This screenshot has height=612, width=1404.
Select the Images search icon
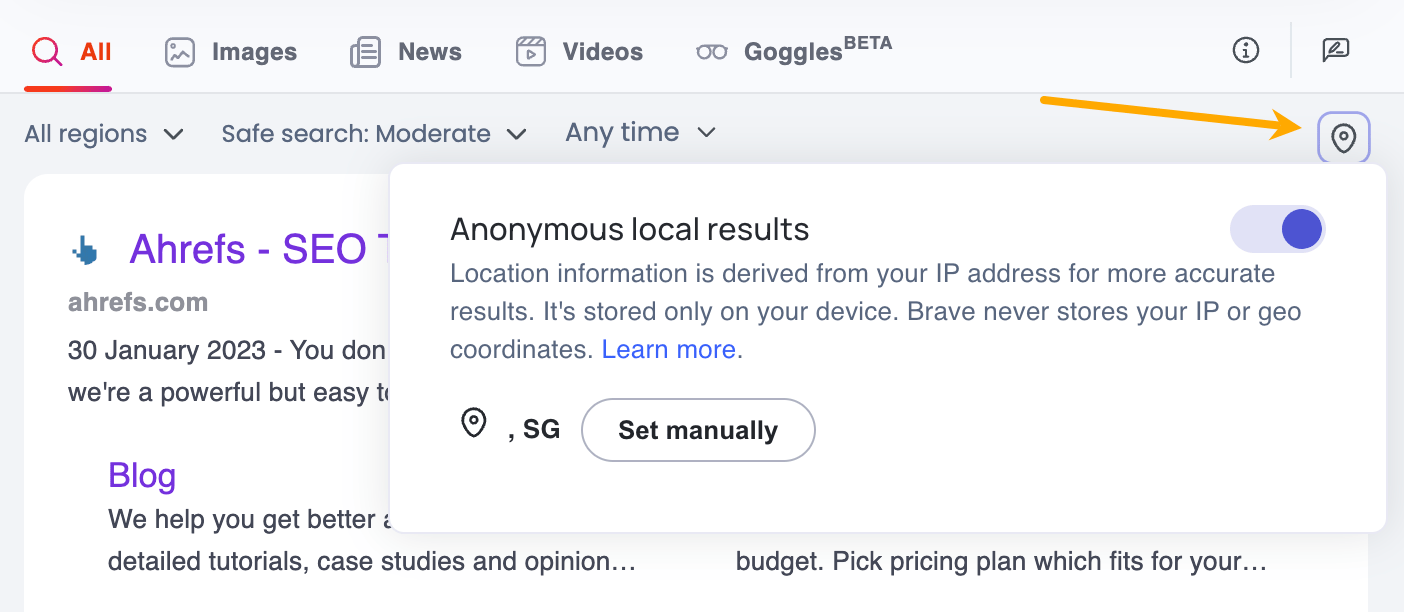pos(178,51)
